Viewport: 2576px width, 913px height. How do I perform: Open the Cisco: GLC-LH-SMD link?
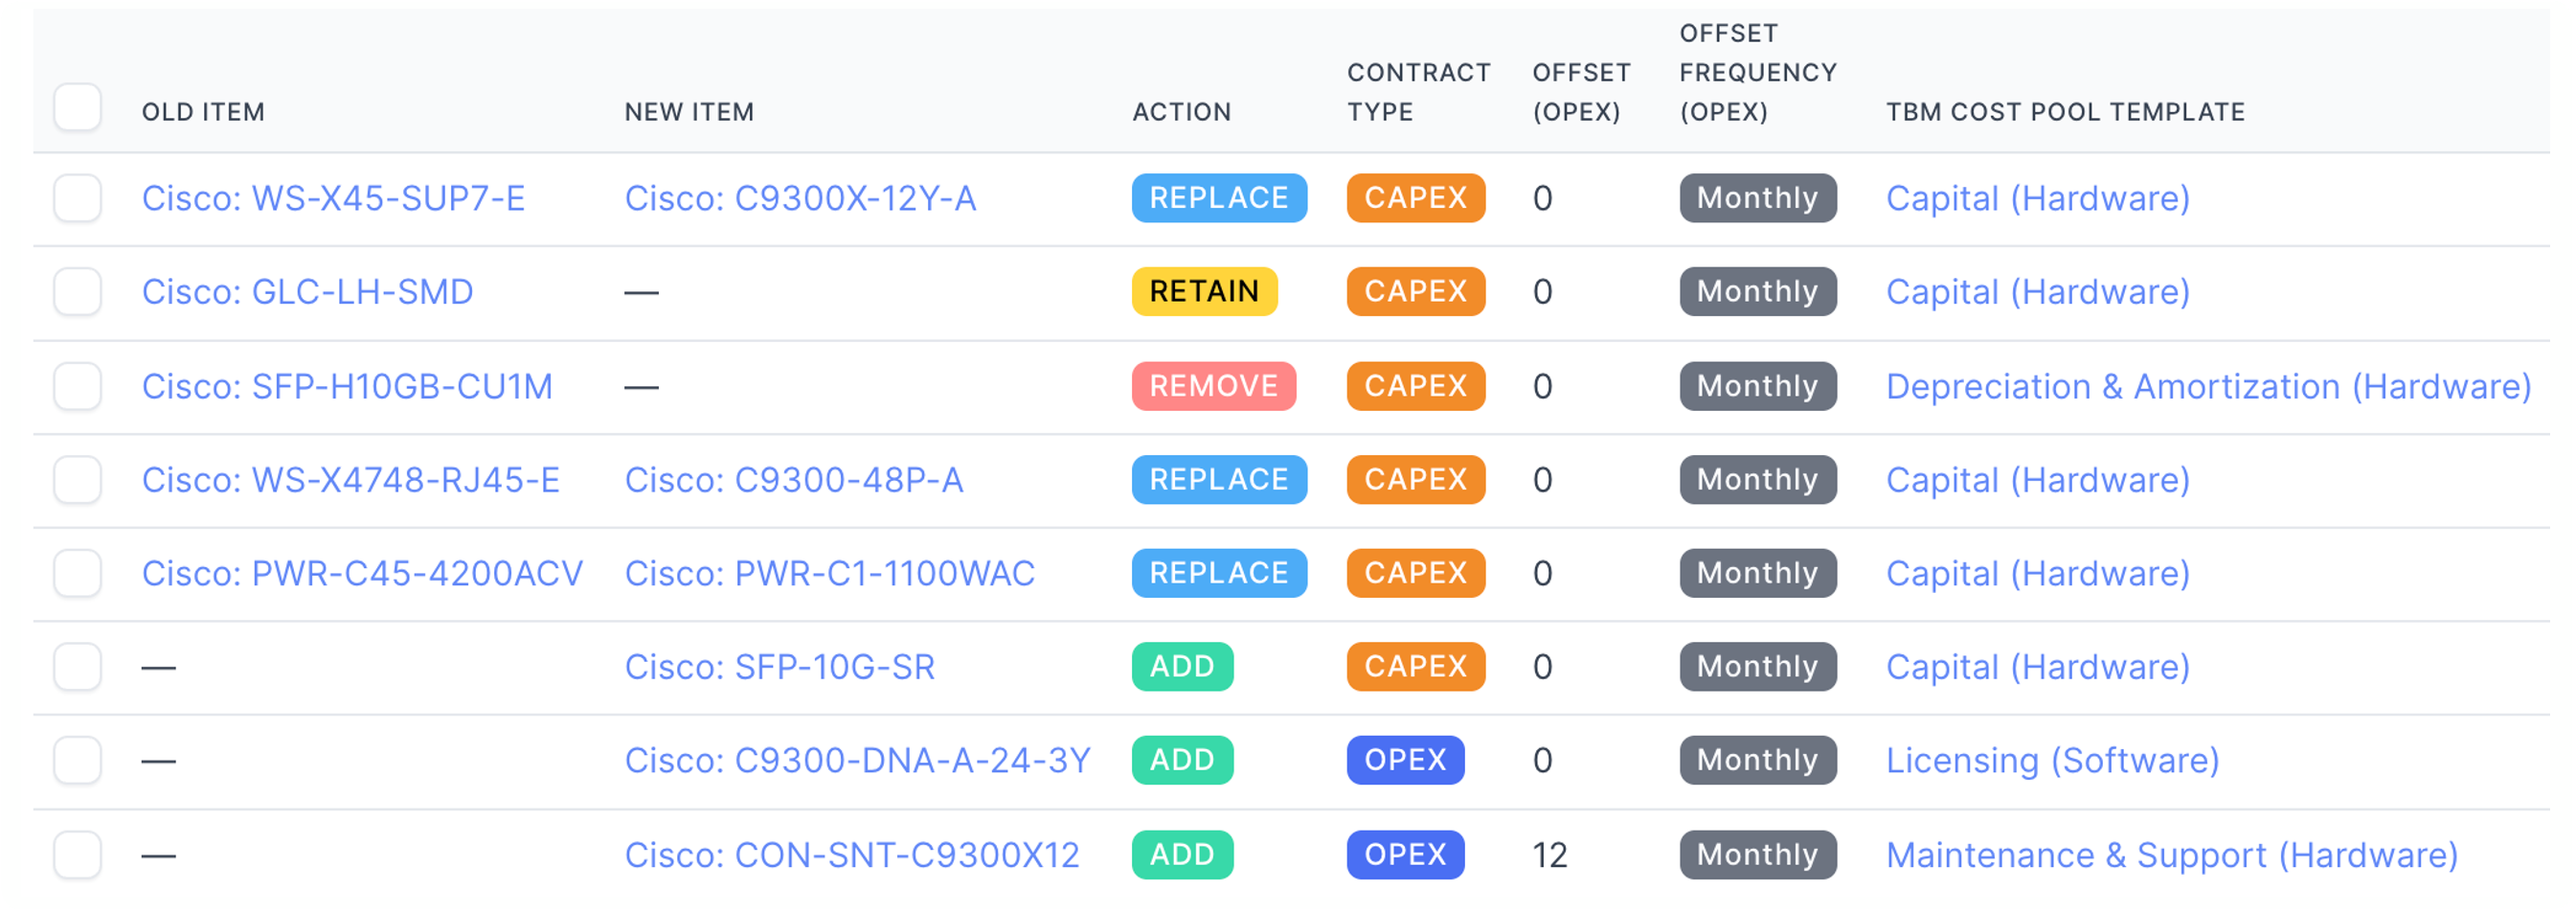tap(307, 291)
